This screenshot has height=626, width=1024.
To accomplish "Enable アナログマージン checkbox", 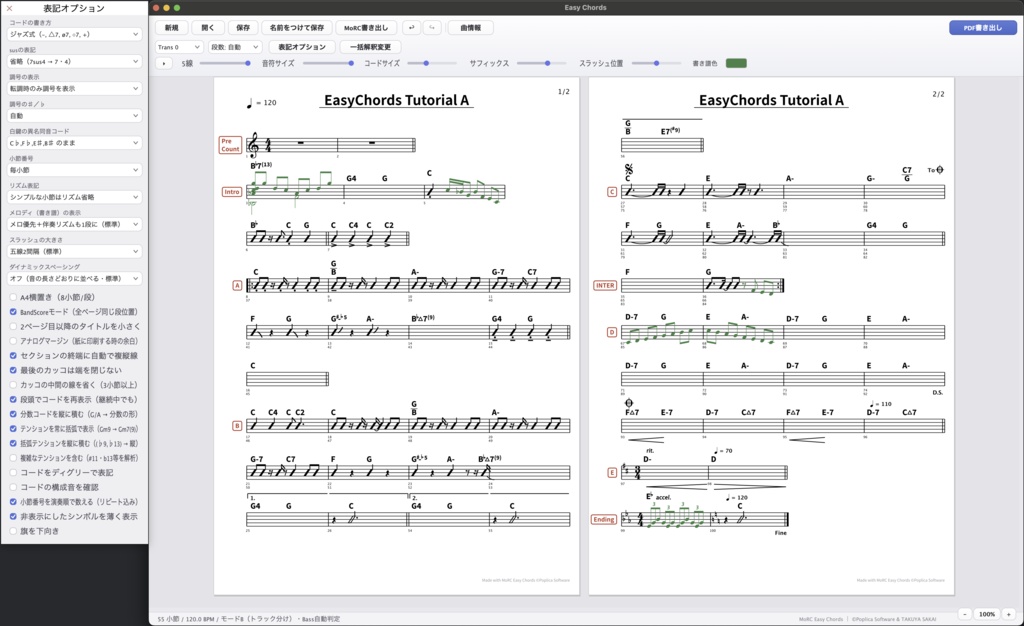I will click(x=13, y=341).
